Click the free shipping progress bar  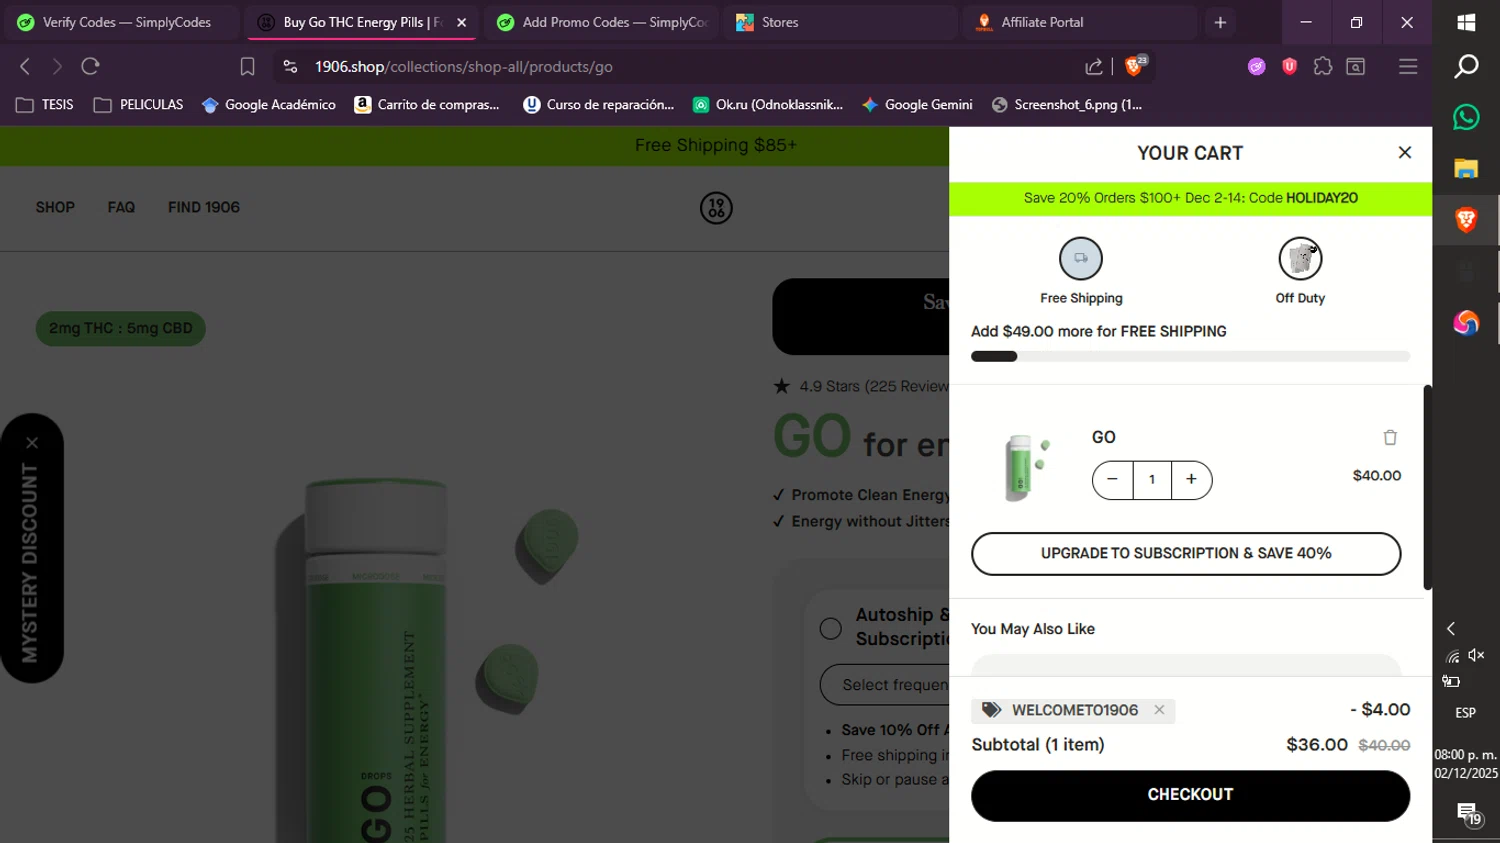tap(1190, 357)
